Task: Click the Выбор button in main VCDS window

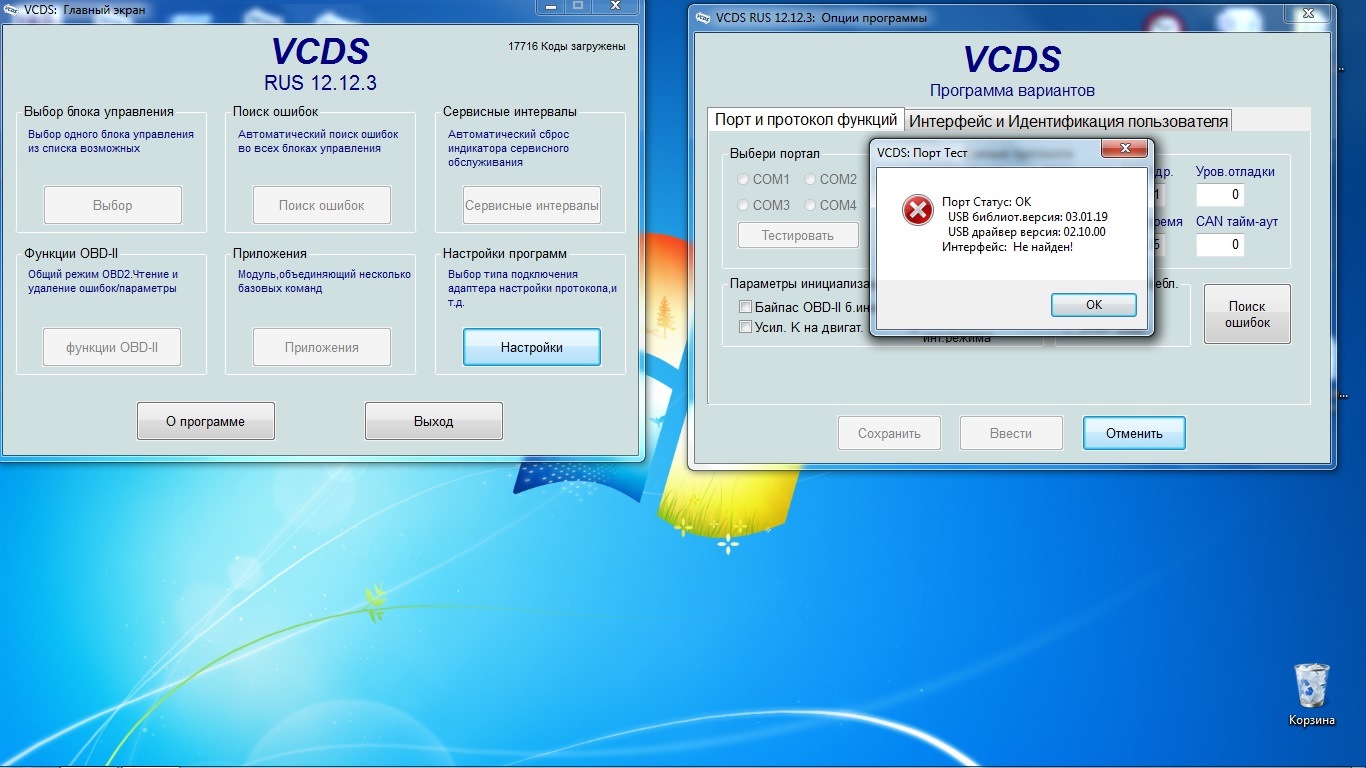Action: (x=113, y=205)
